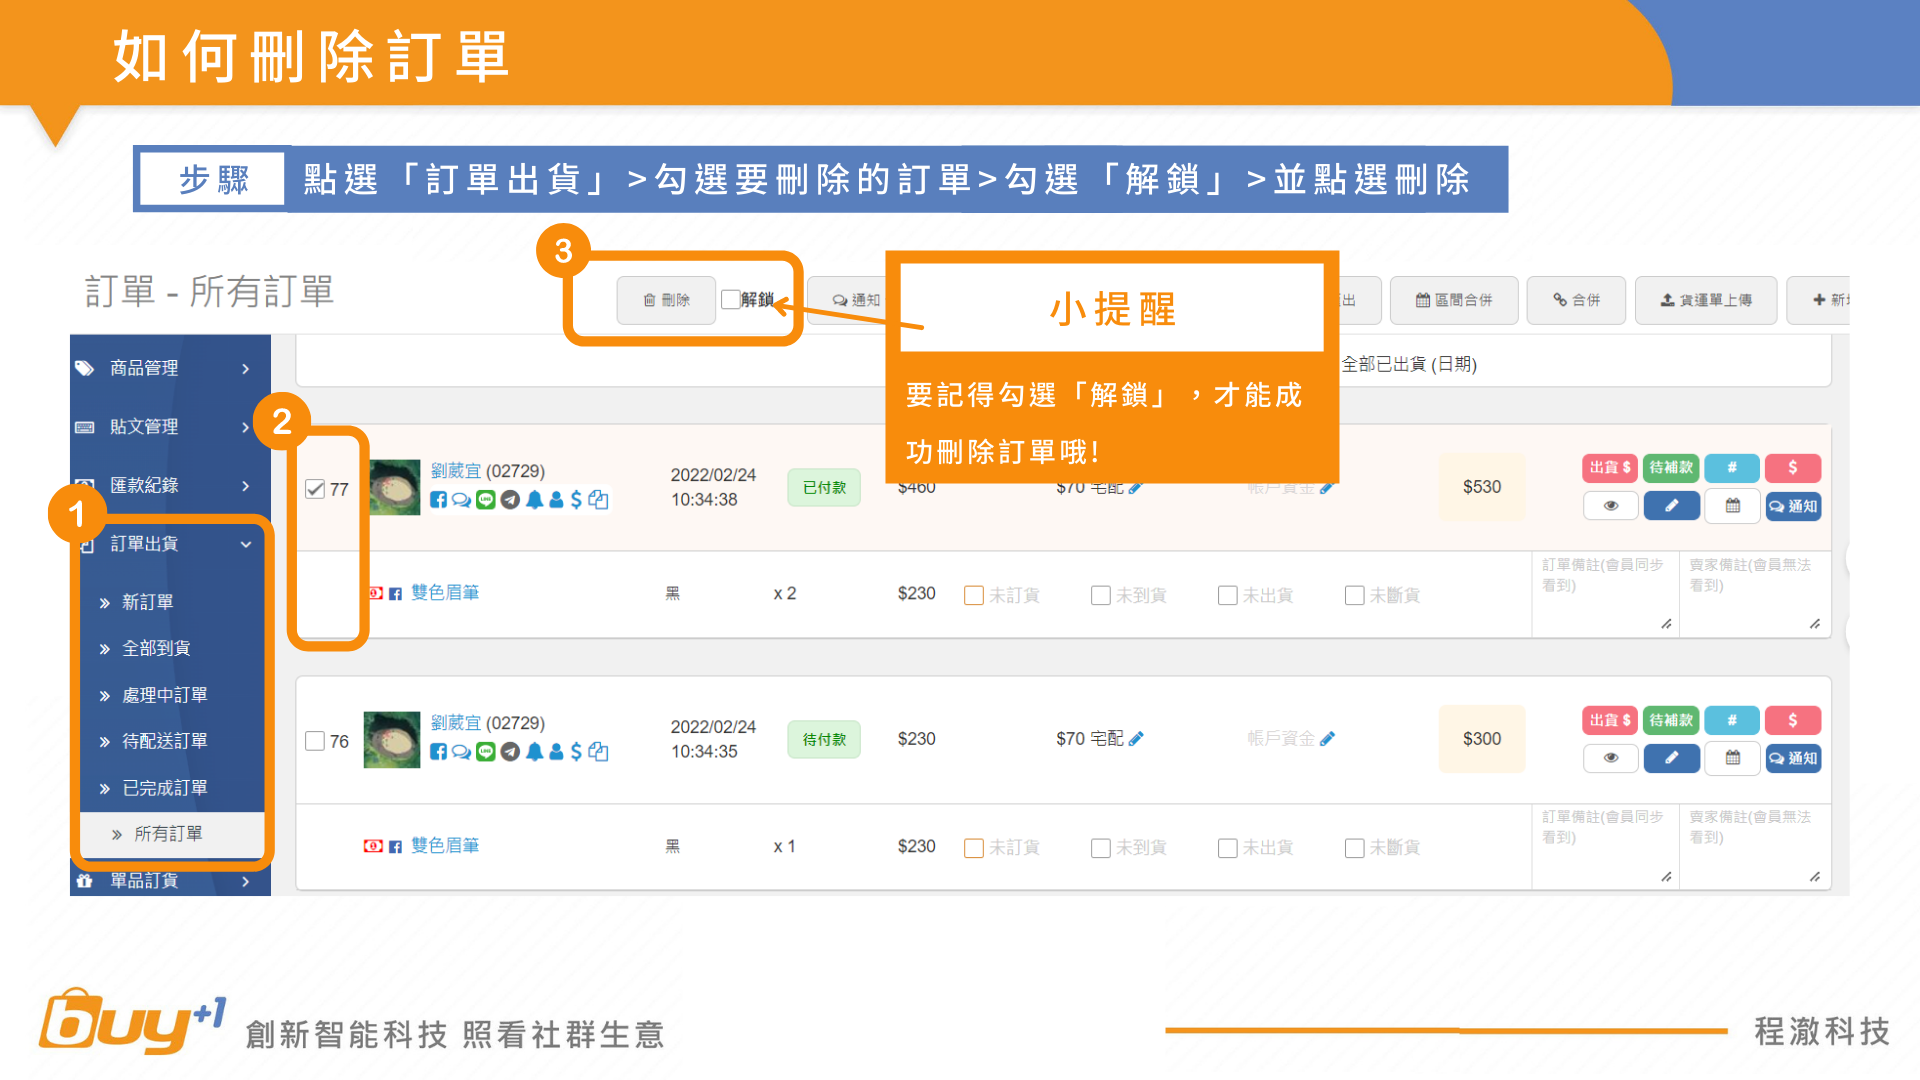
Task: Open 所有訂單 in sidebar
Action: (168, 834)
